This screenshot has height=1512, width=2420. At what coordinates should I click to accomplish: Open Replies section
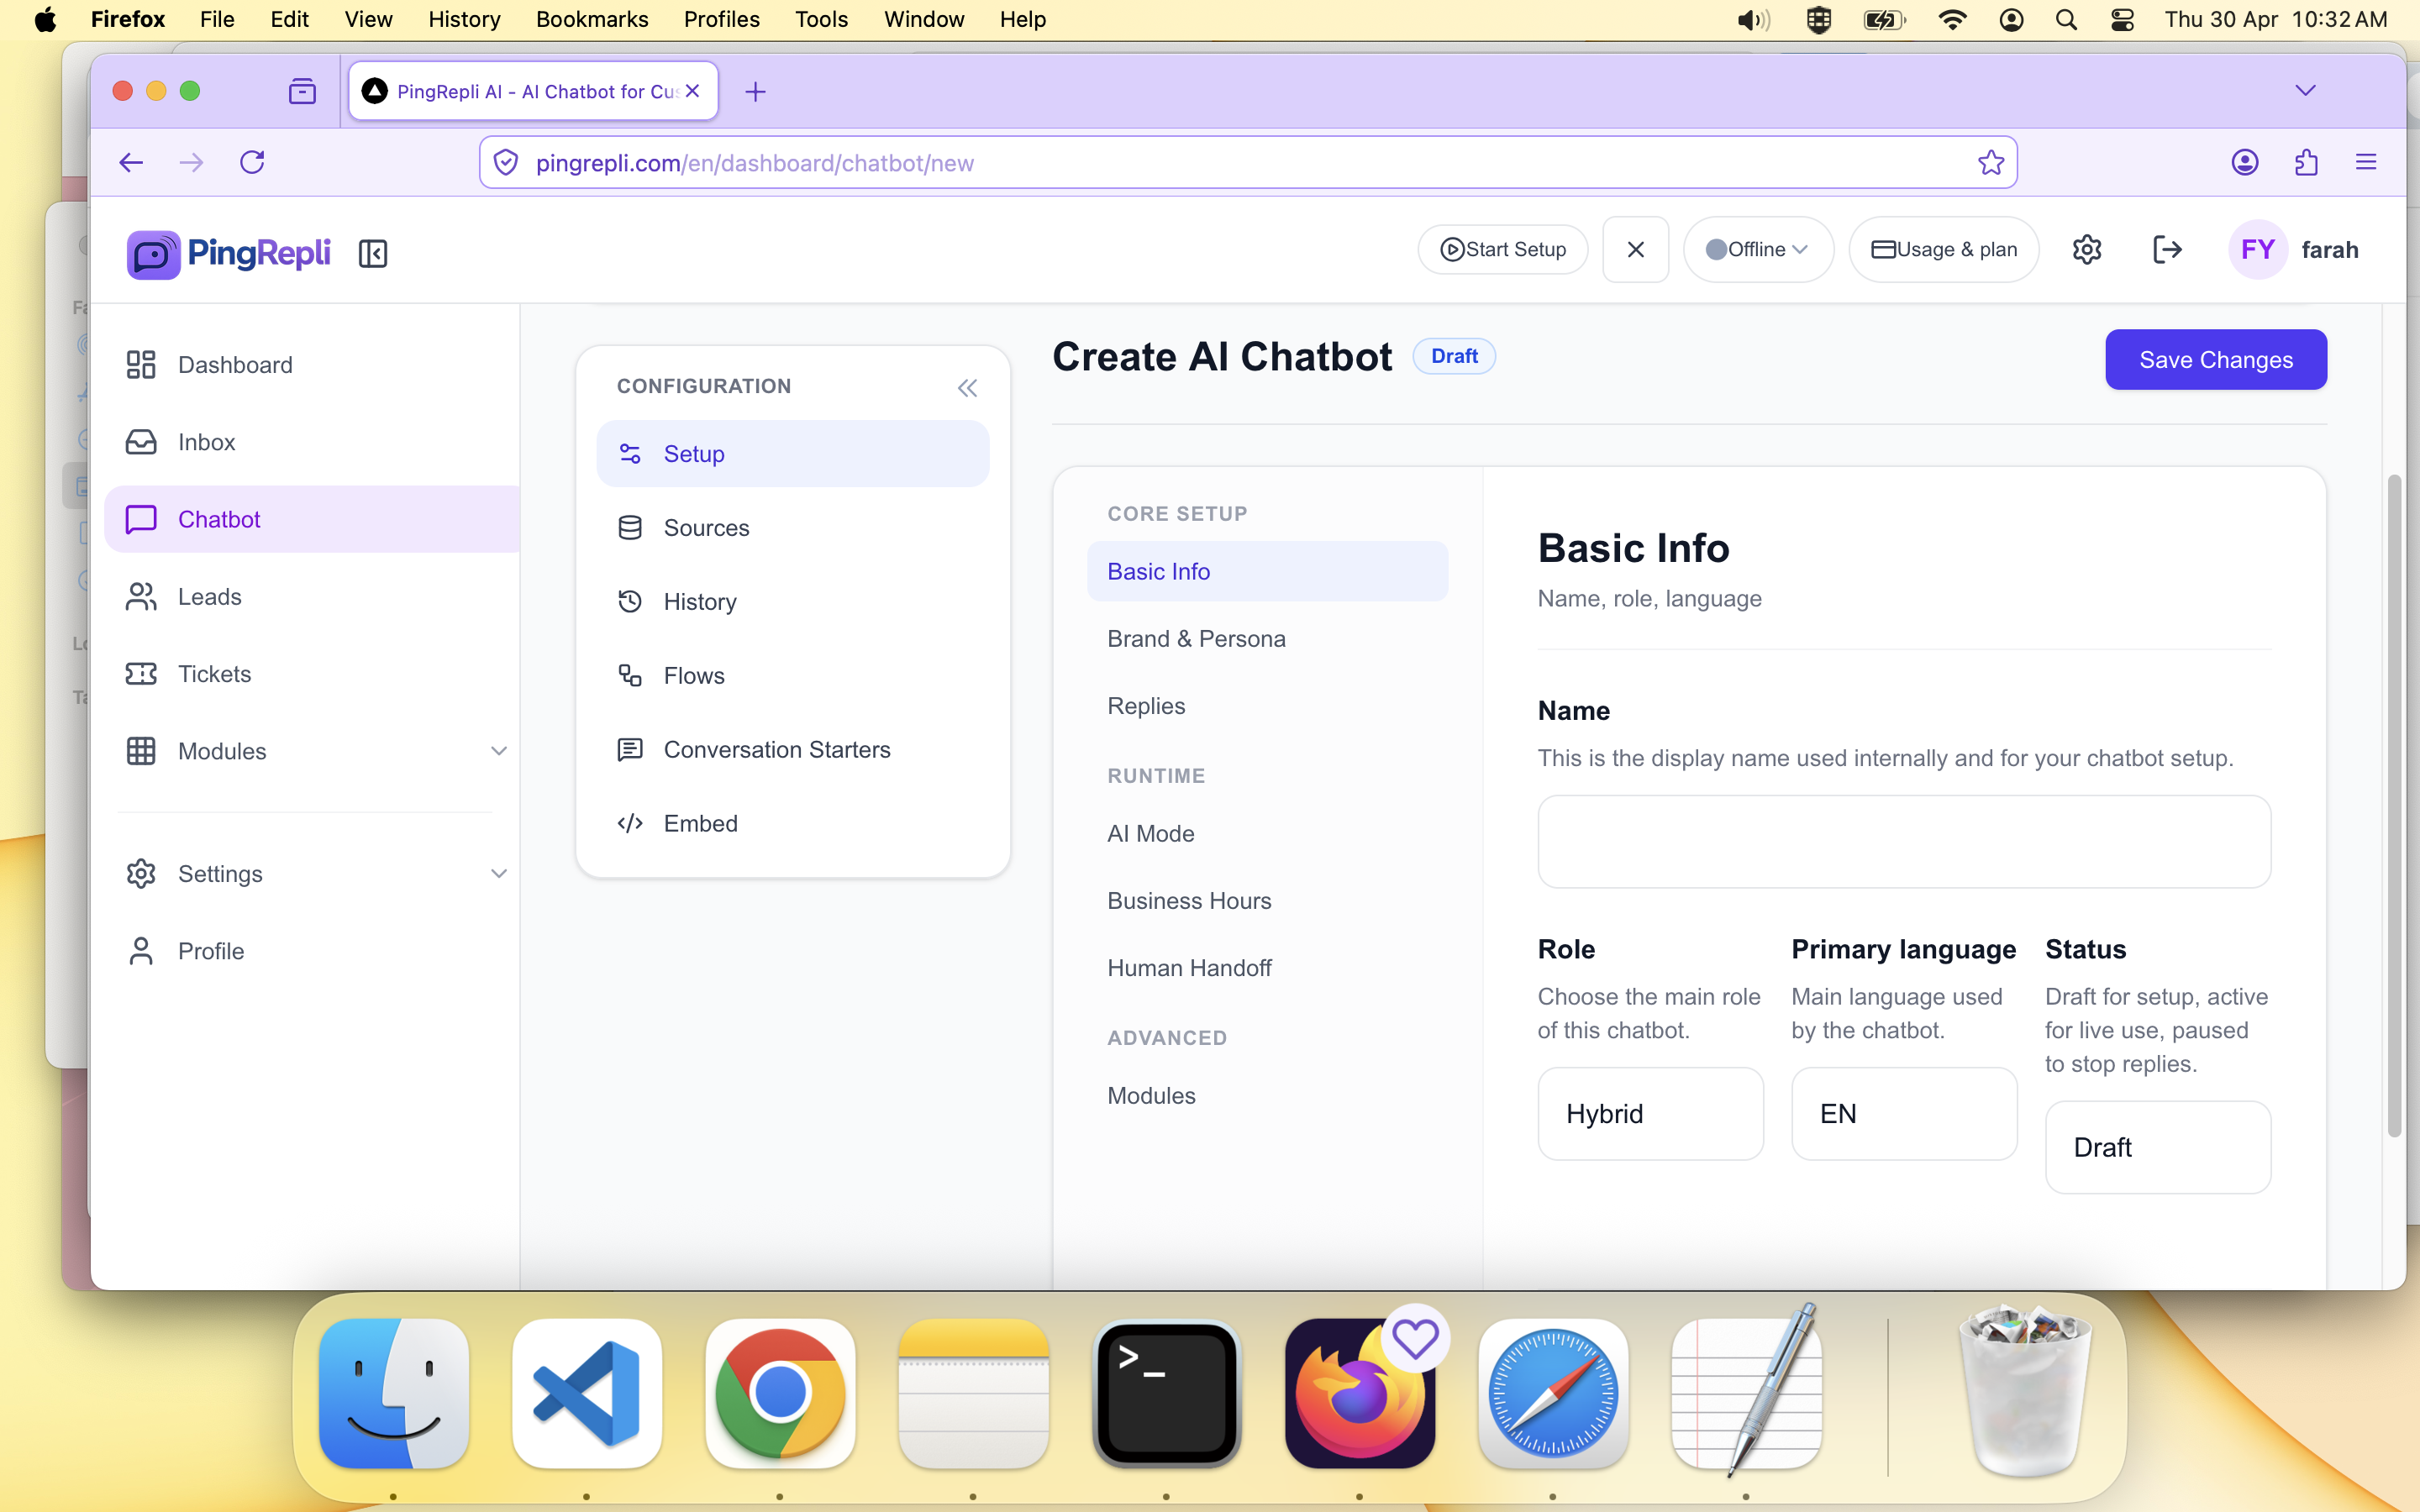[x=1267, y=706]
